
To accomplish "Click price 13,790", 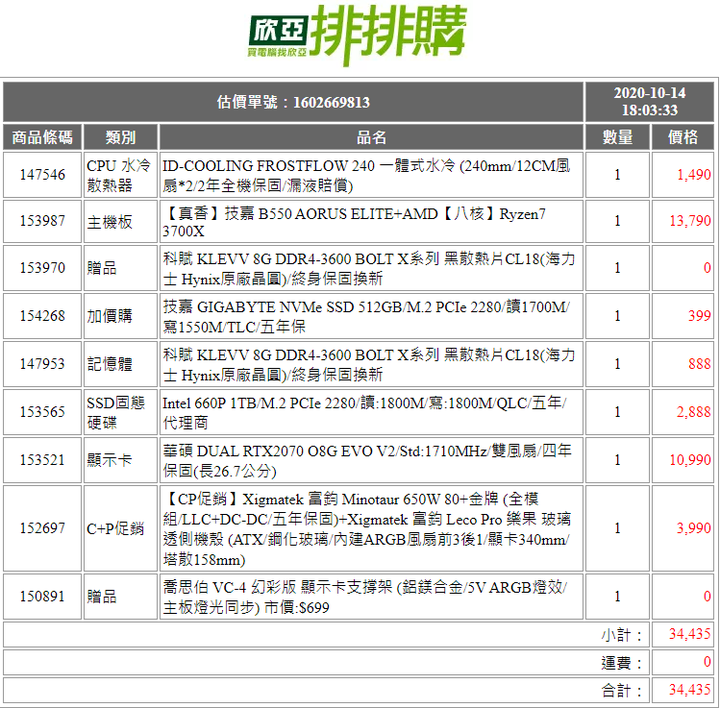I will [690, 221].
